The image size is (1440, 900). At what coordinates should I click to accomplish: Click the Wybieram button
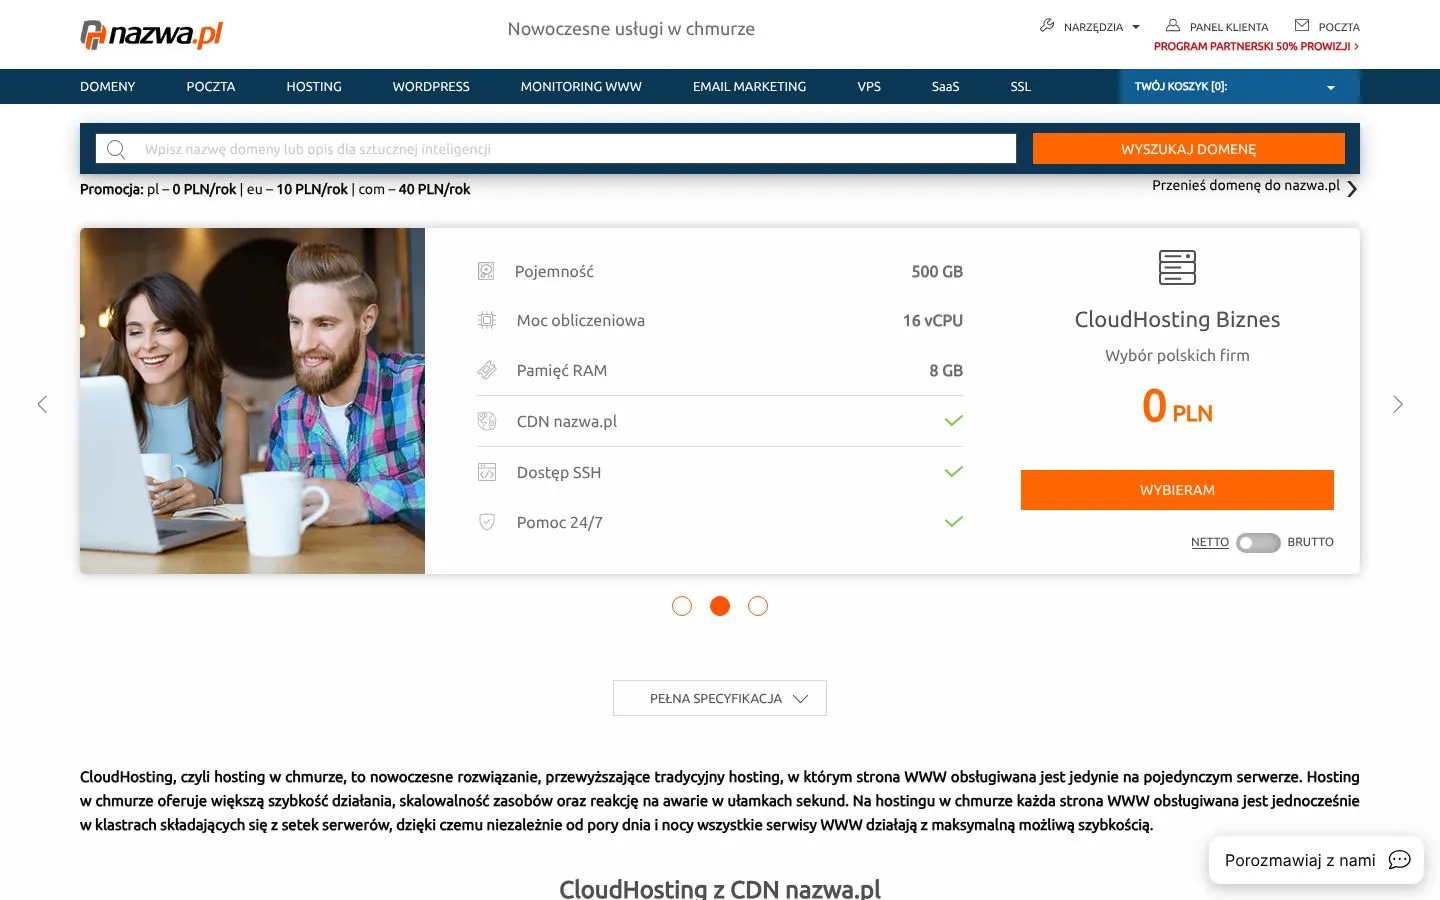tap(1177, 490)
